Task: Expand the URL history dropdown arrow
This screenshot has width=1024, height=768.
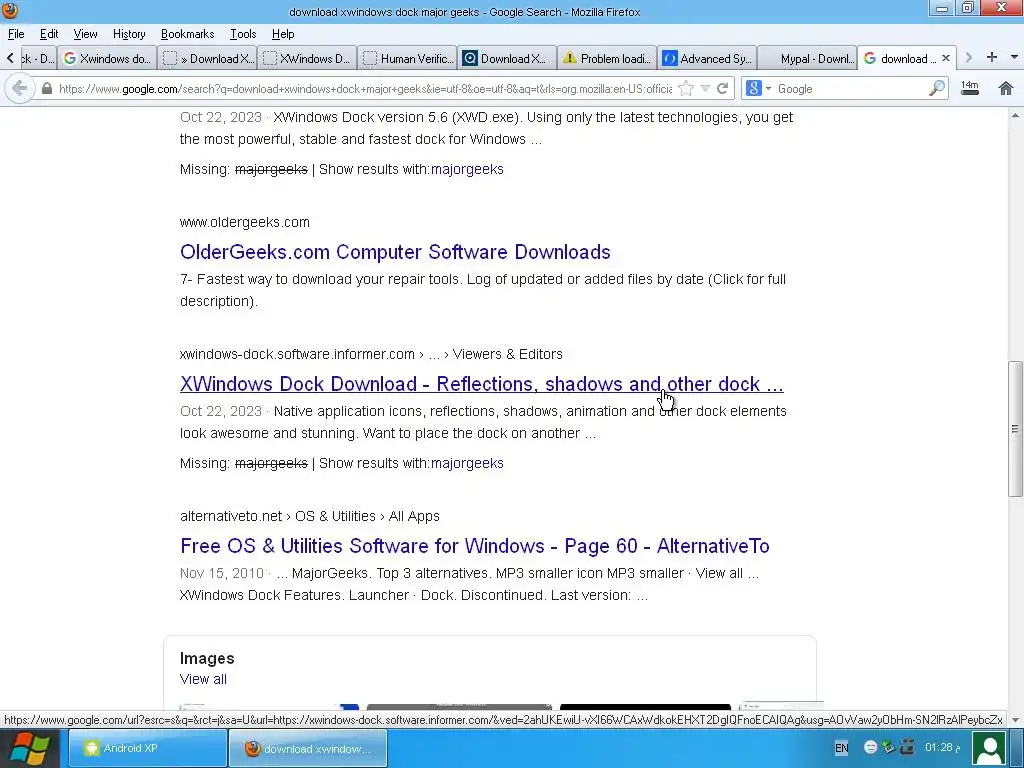Action: (705, 89)
